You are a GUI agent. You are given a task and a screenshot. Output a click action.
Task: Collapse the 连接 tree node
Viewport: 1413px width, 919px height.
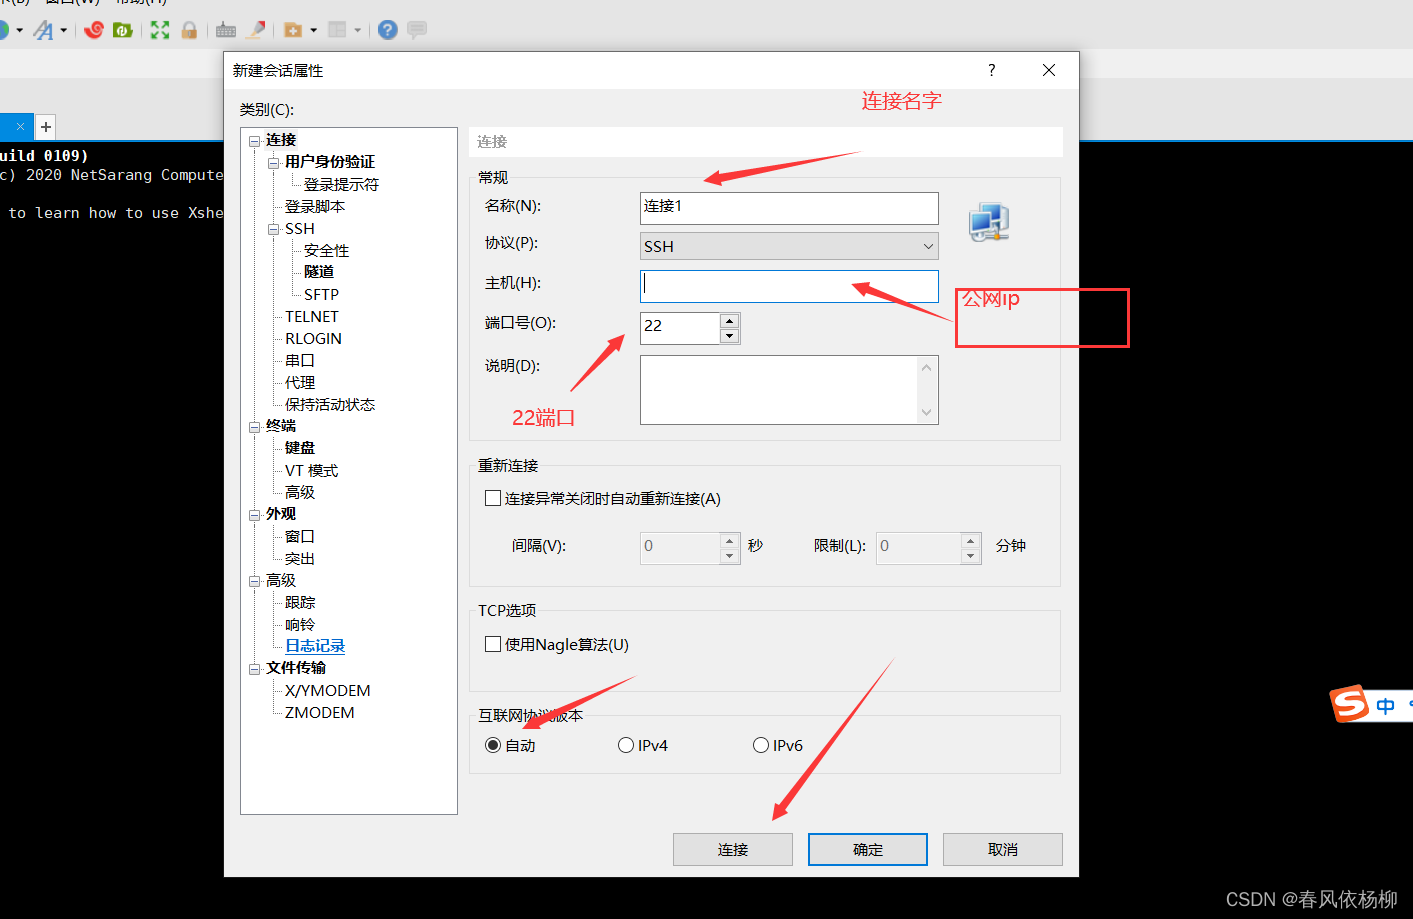tap(255, 141)
